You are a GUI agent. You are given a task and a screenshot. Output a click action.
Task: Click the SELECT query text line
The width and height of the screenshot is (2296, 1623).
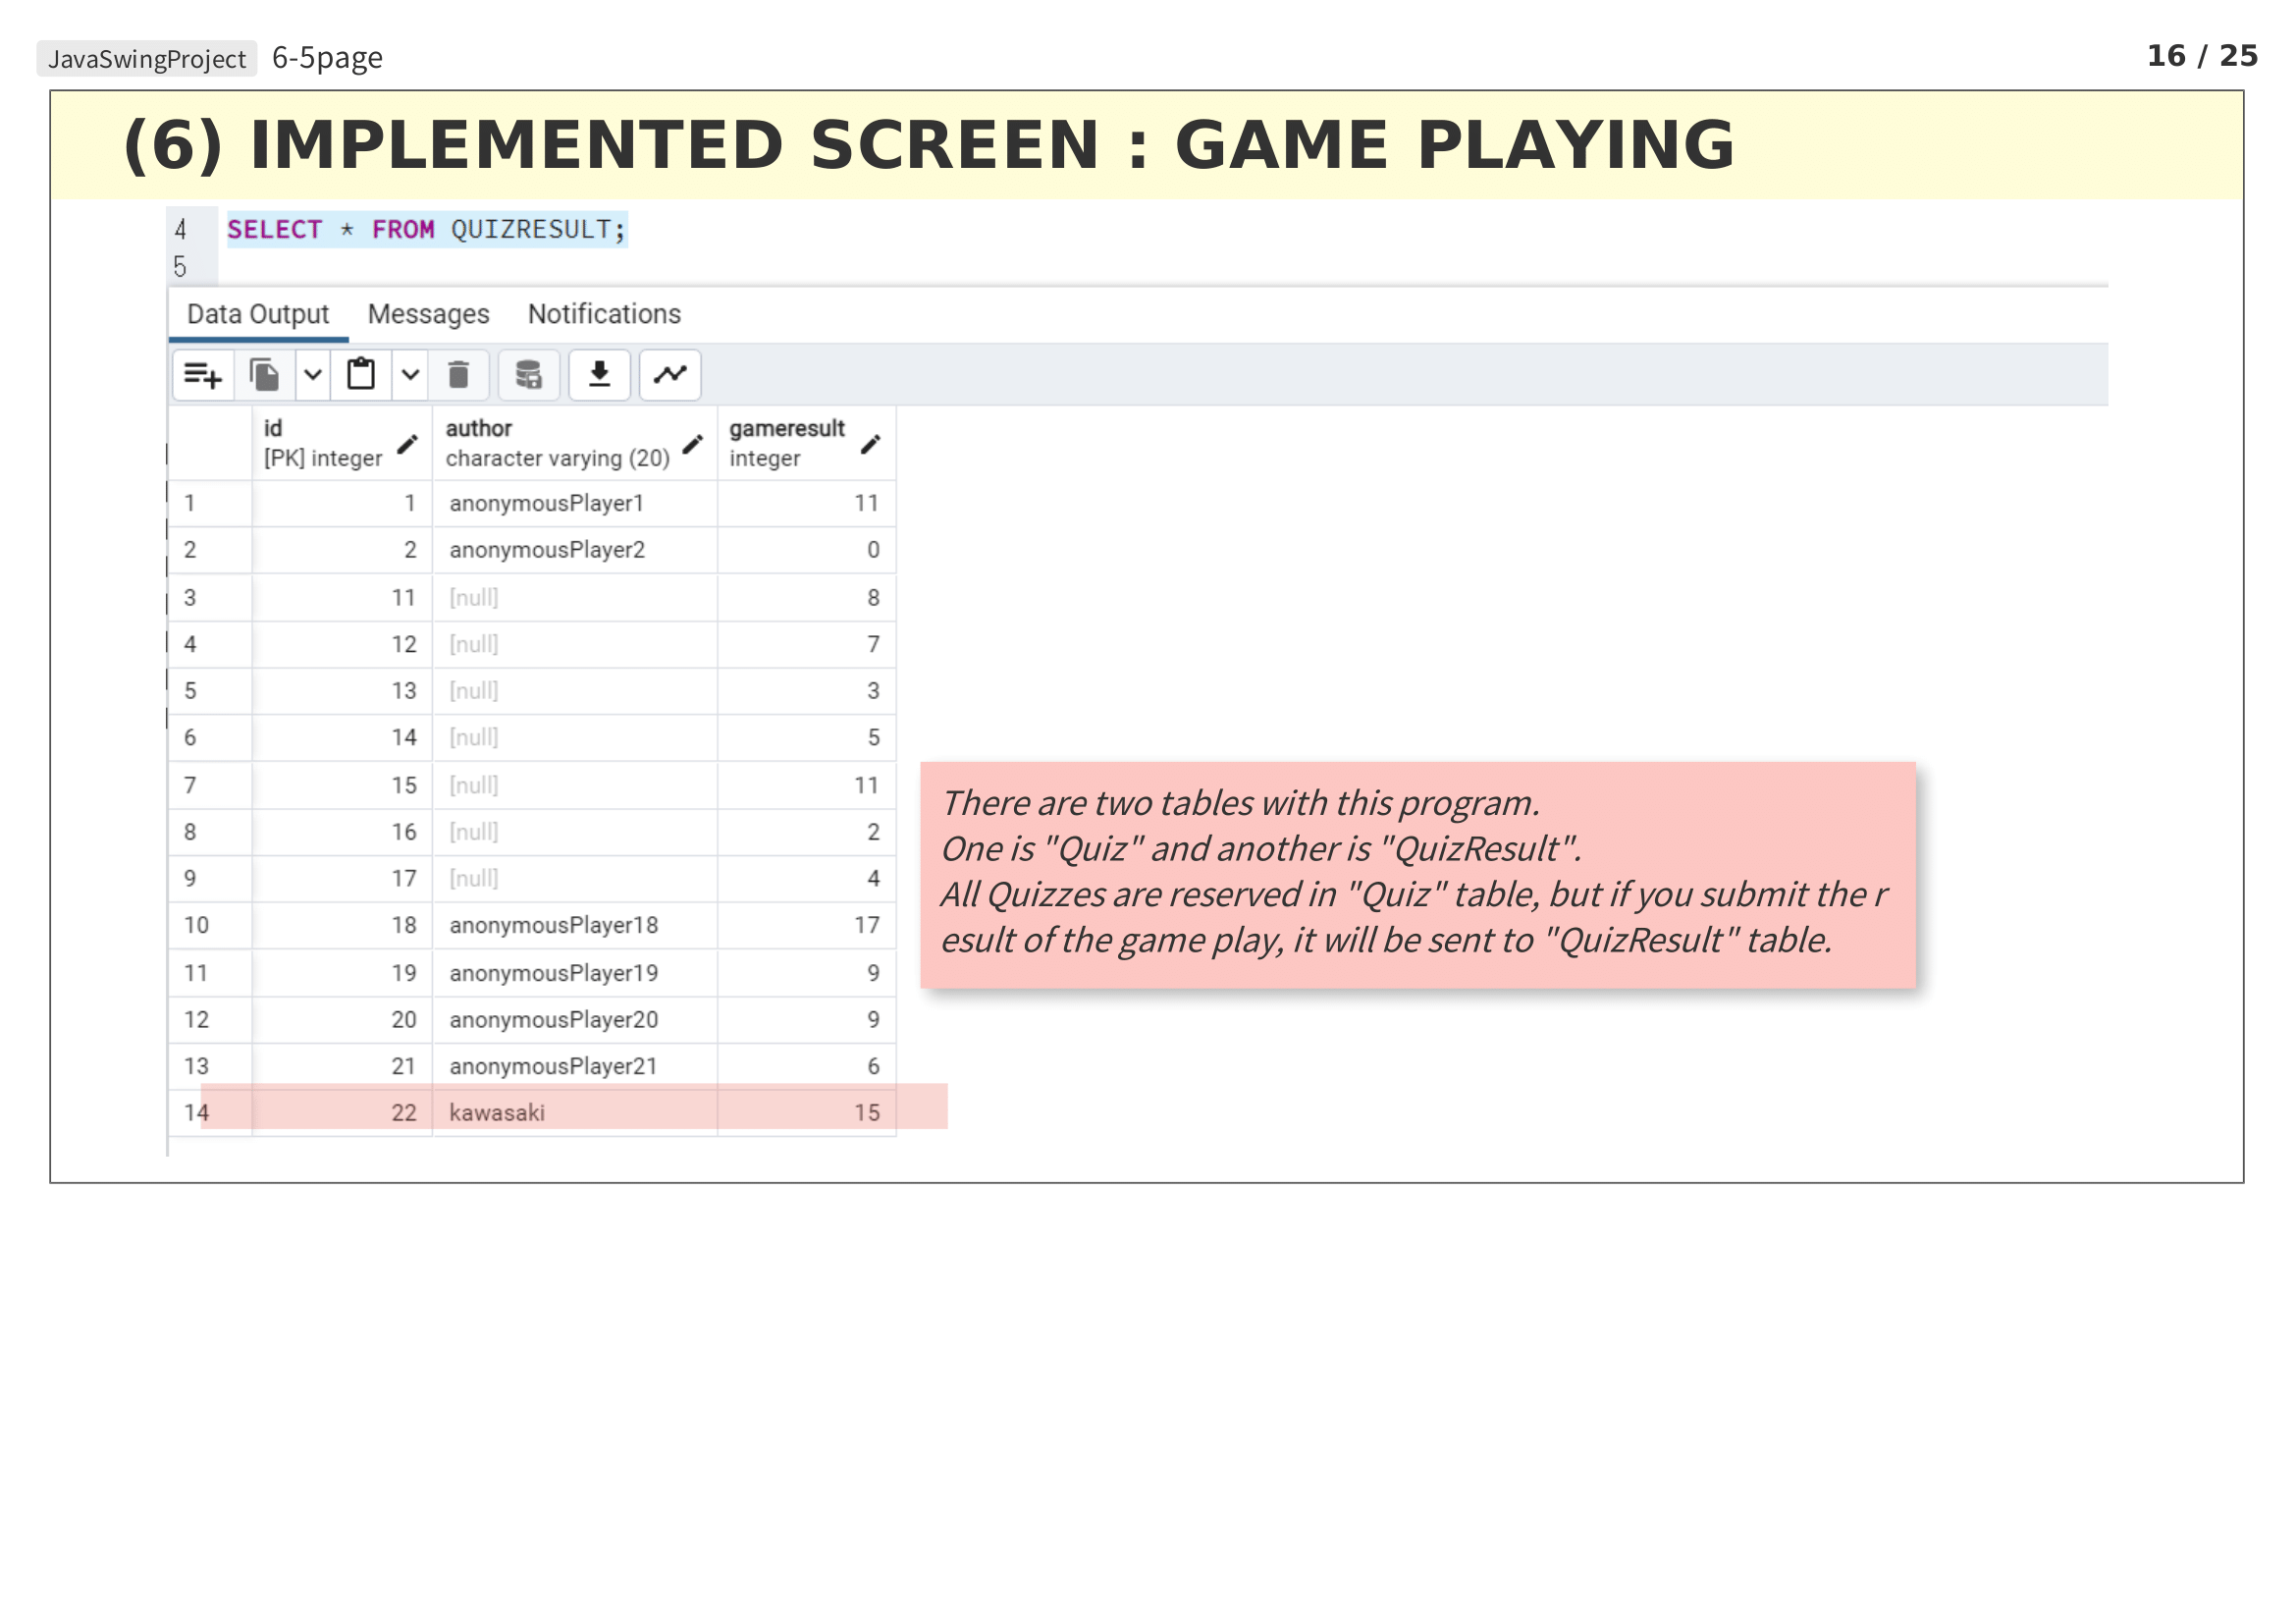click(x=426, y=230)
